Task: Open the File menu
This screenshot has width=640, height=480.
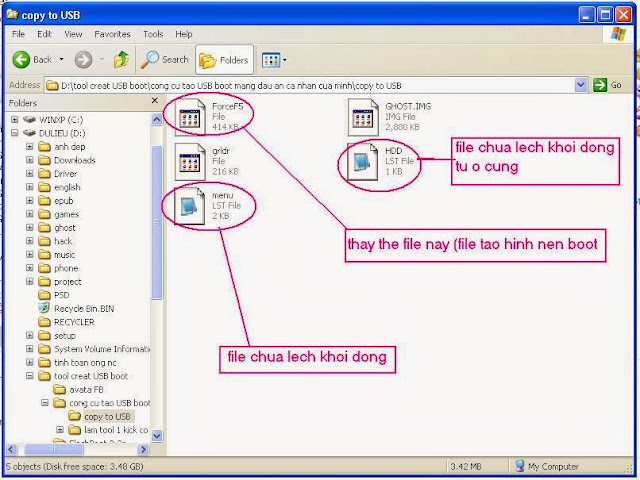Action: (x=18, y=34)
